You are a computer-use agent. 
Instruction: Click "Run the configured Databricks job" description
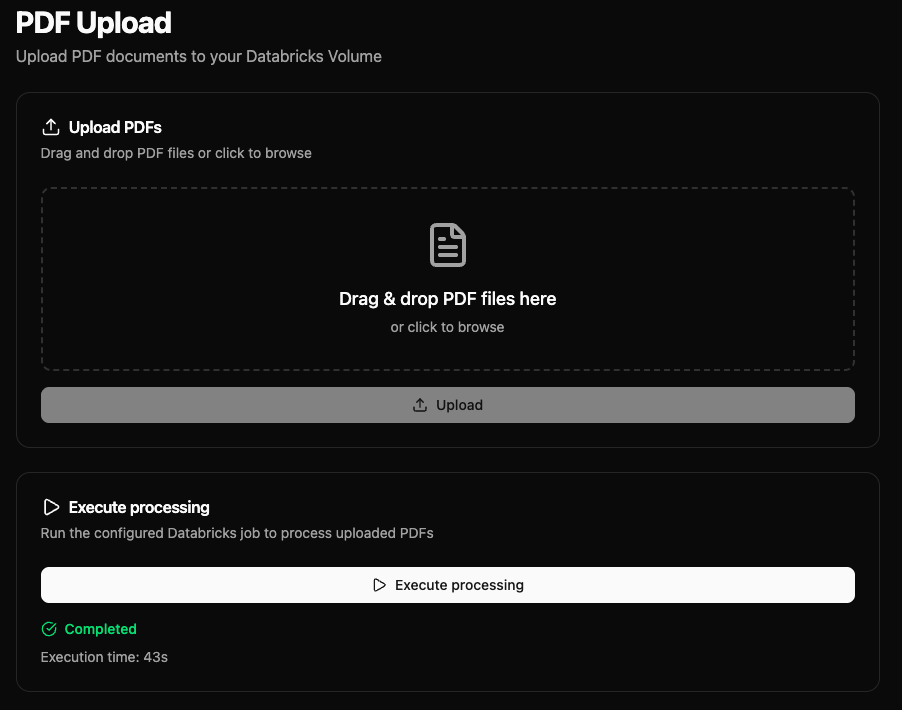(237, 533)
